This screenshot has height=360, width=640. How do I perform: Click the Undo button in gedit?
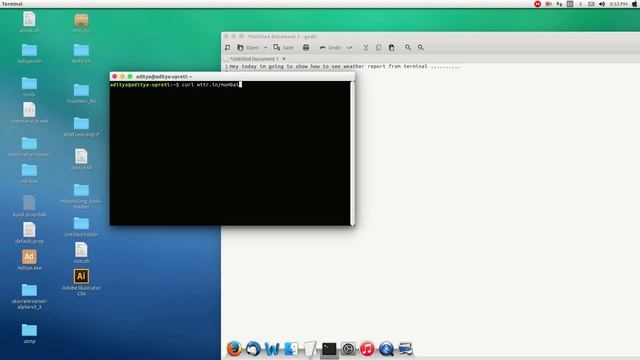point(330,48)
